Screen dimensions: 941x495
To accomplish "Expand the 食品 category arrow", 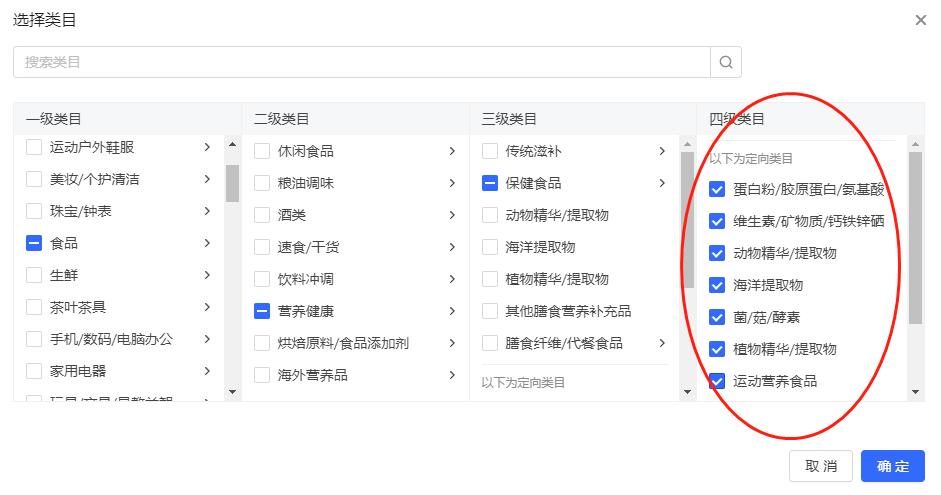I will coord(207,243).
